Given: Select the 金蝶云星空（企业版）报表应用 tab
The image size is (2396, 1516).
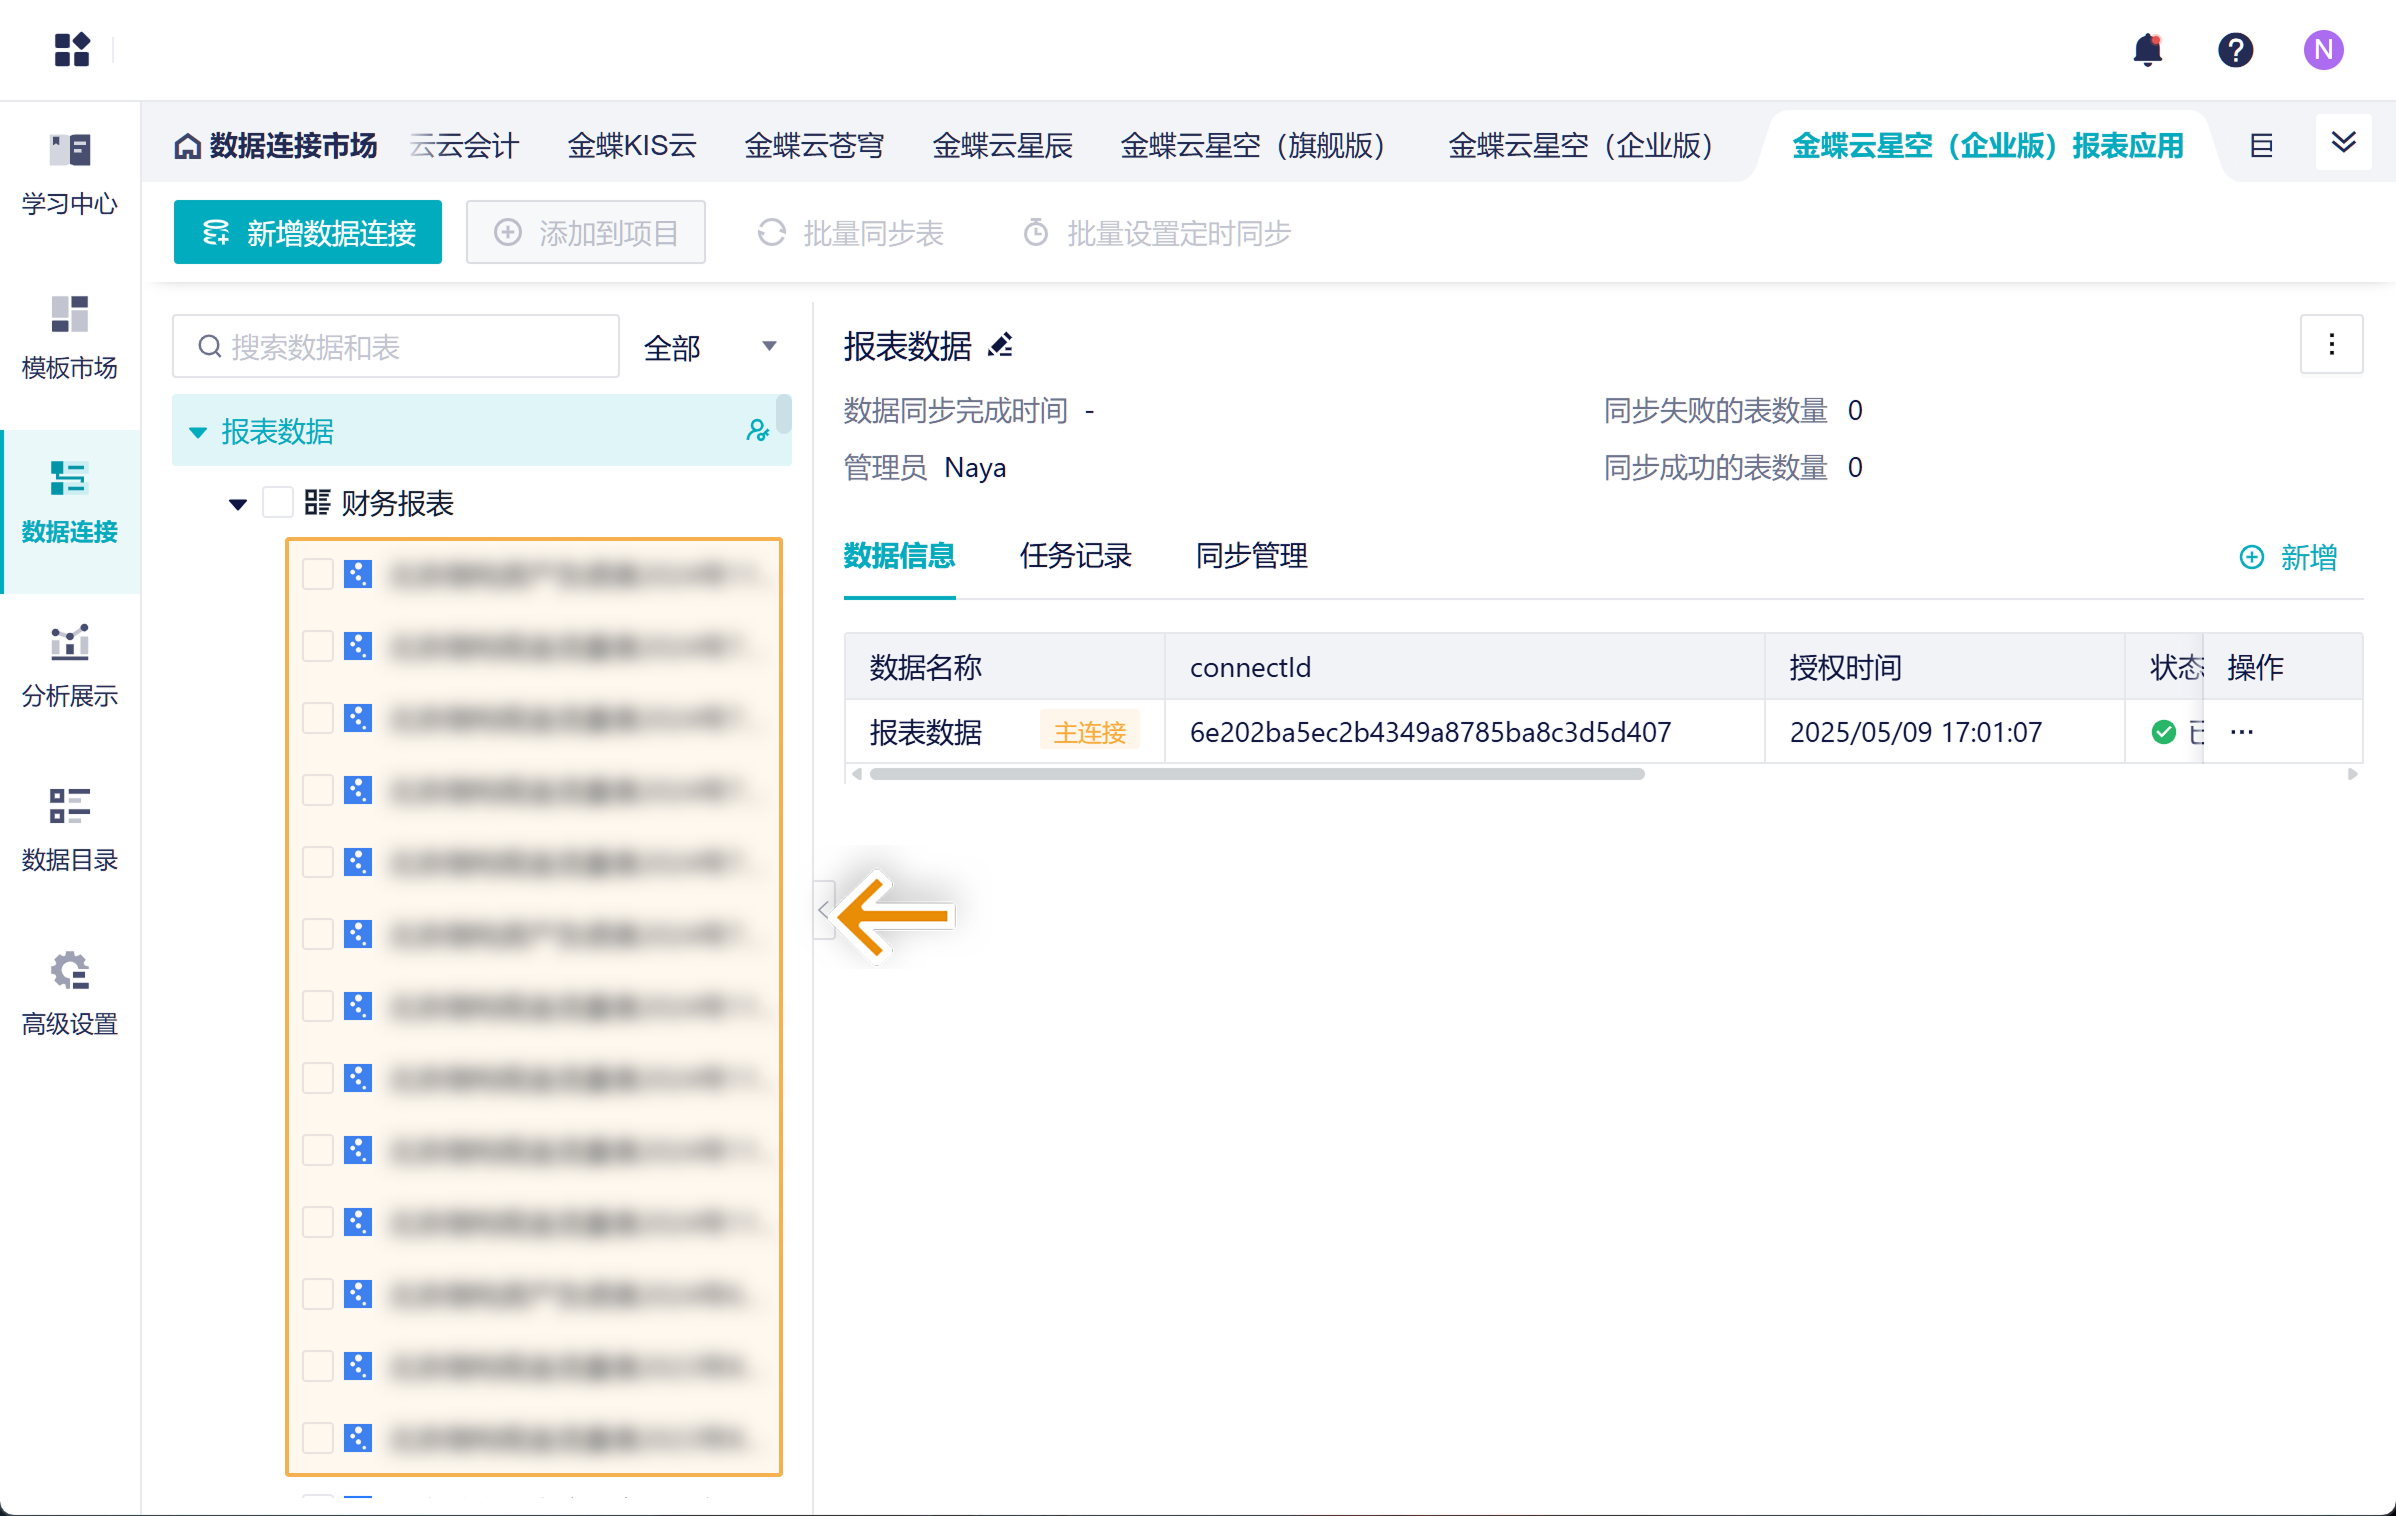Looking at the screenshot, I should coord(1988,146).
